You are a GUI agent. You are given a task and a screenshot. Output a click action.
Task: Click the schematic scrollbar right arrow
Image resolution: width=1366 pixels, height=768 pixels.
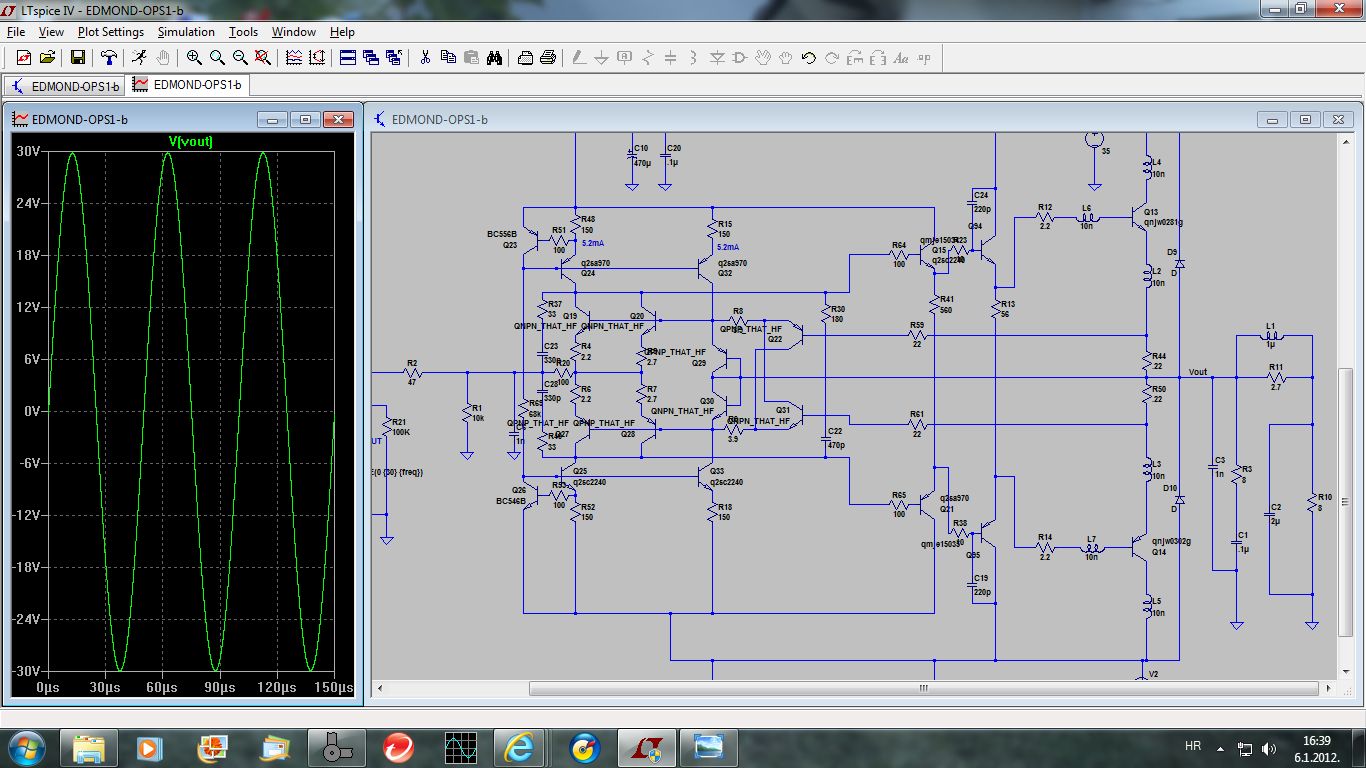click(1328, 688)
